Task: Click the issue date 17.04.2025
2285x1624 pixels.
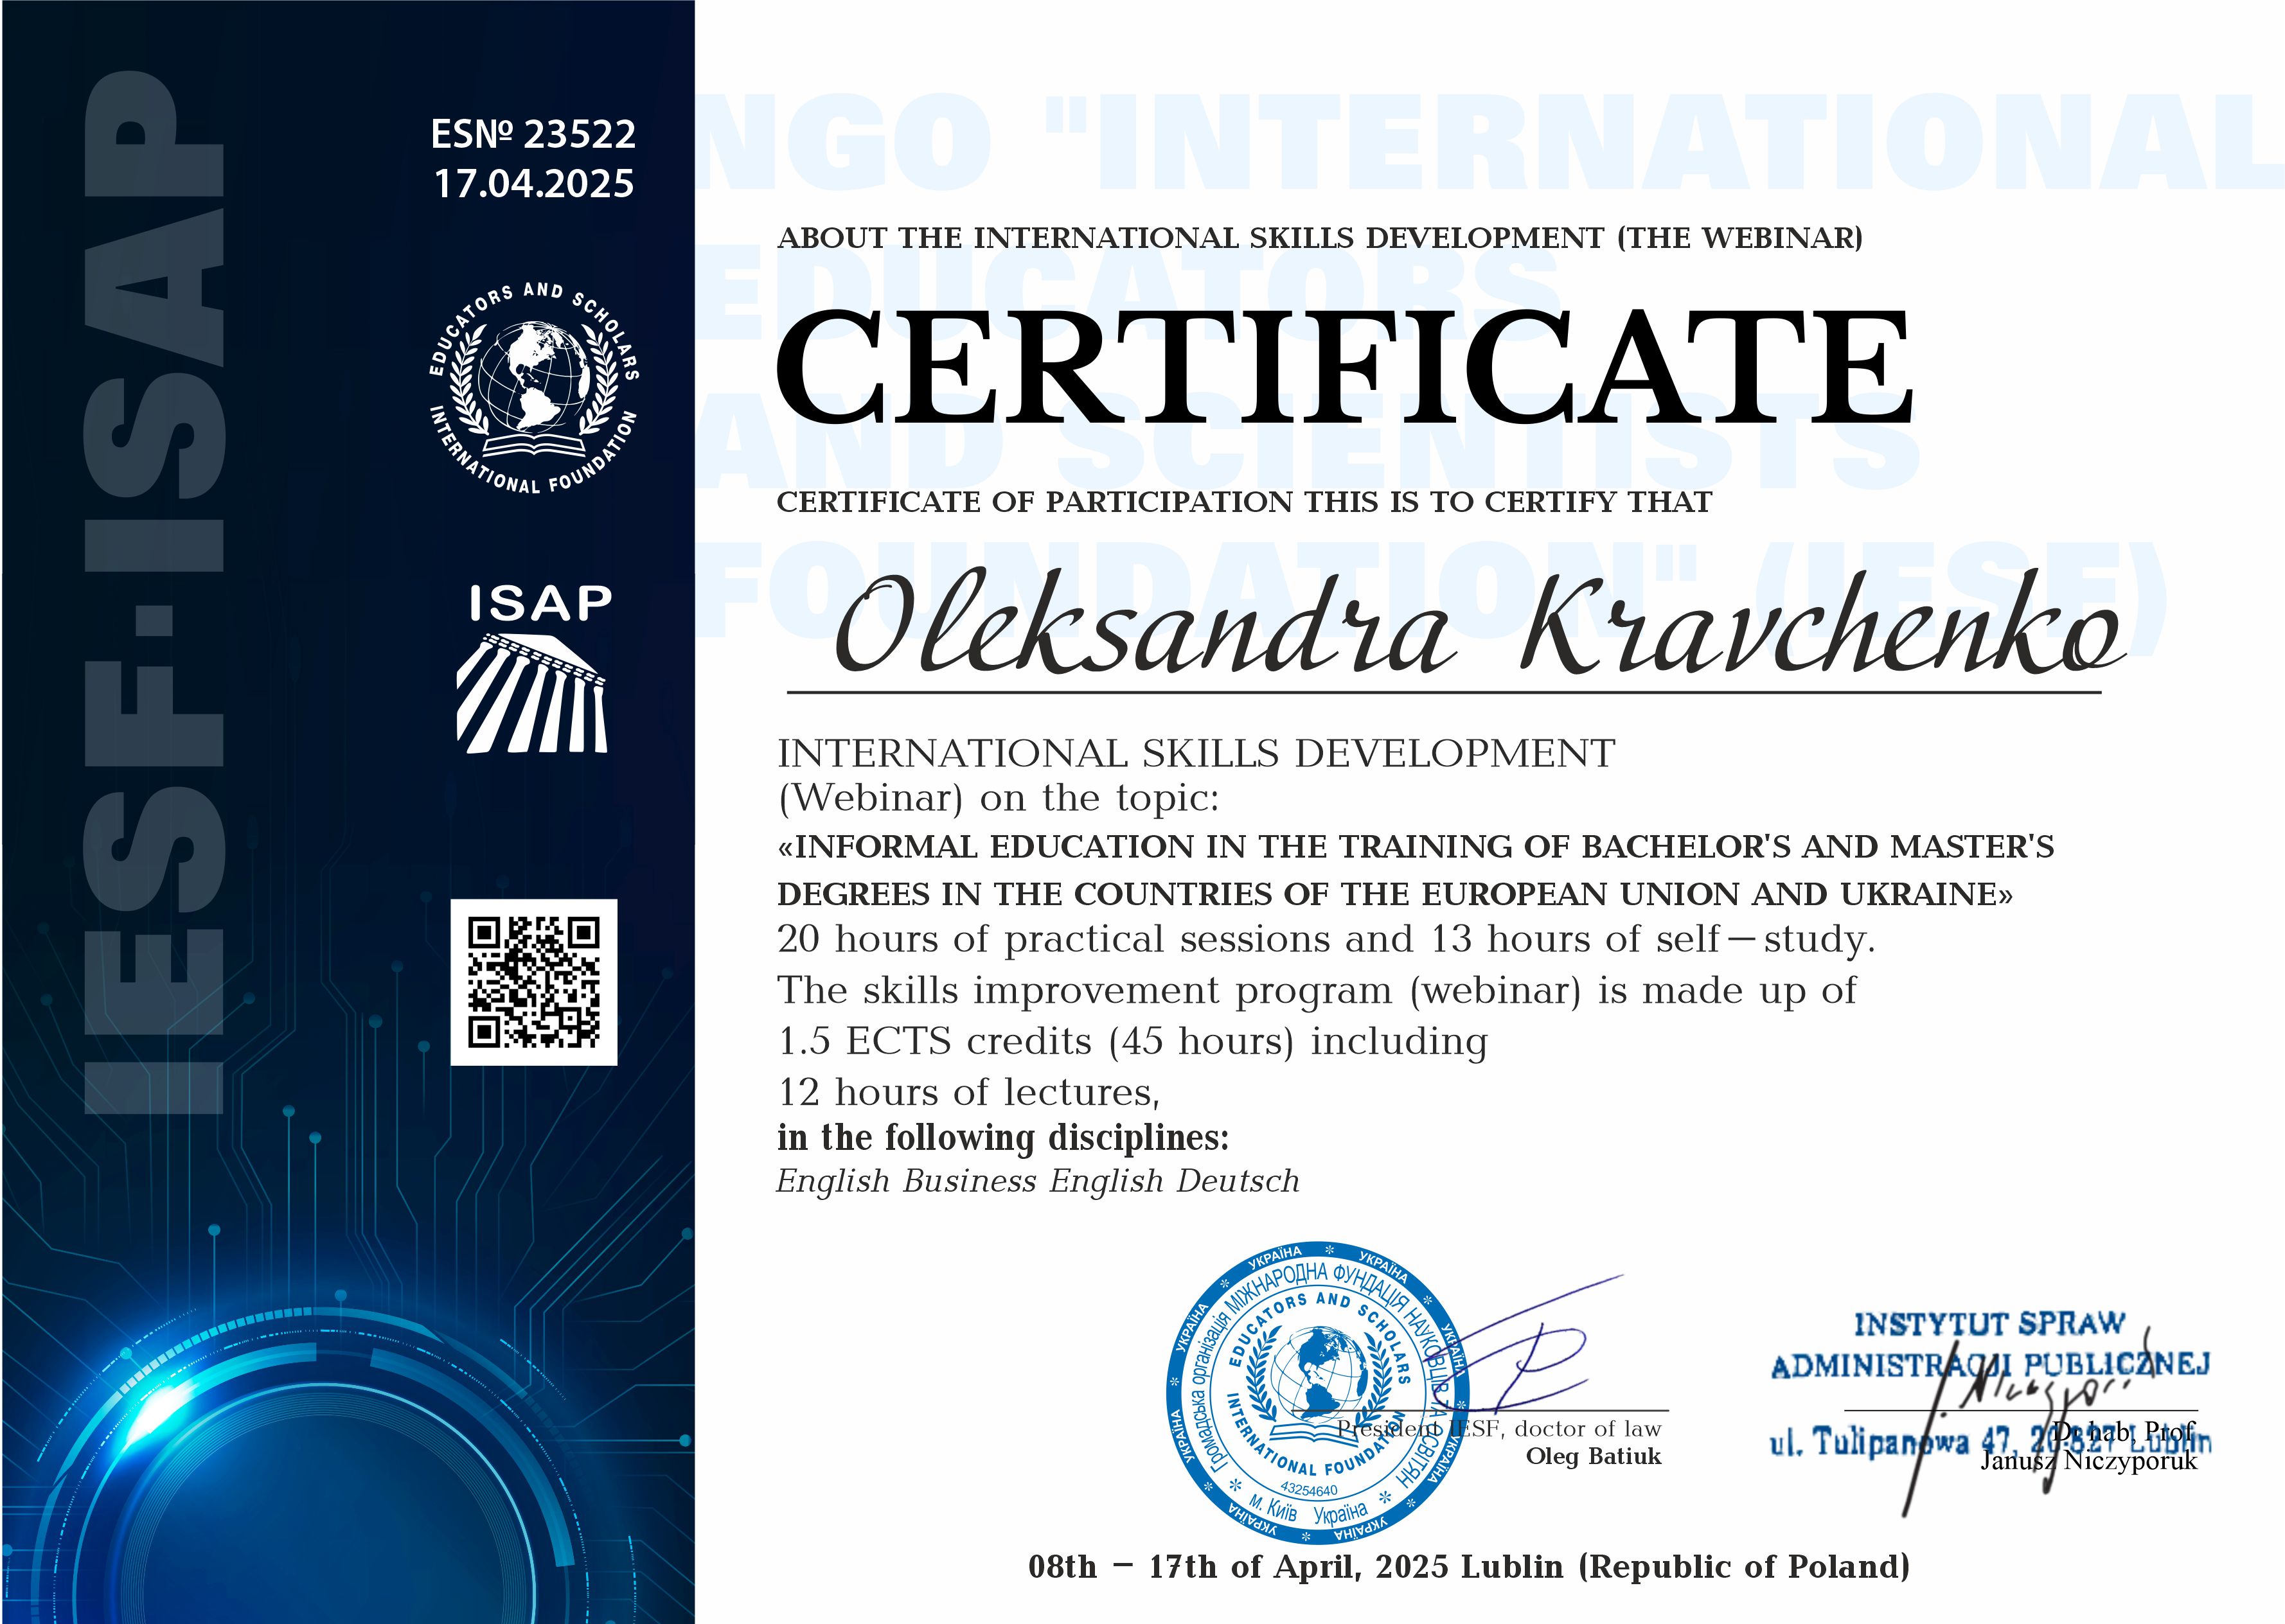Action: pyautogui.click(x=534, y=183)
